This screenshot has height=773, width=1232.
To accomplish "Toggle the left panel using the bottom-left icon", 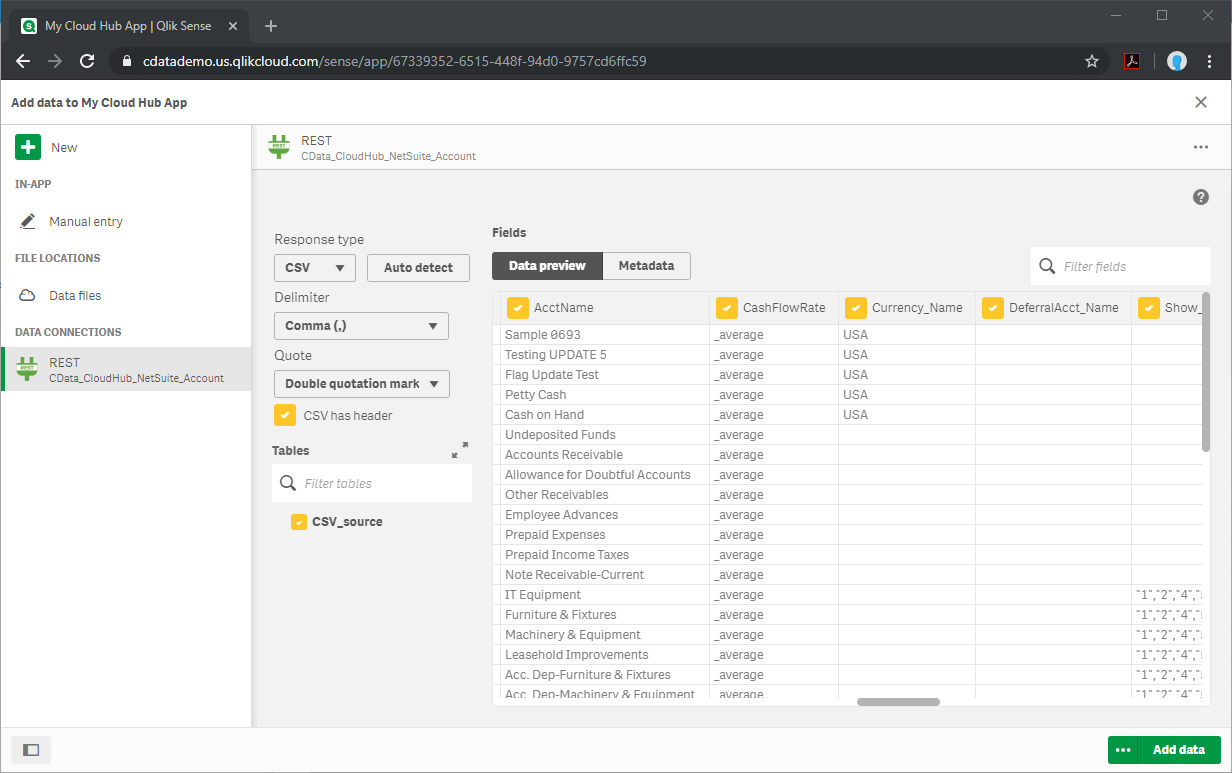I will (x=31, y=750).
